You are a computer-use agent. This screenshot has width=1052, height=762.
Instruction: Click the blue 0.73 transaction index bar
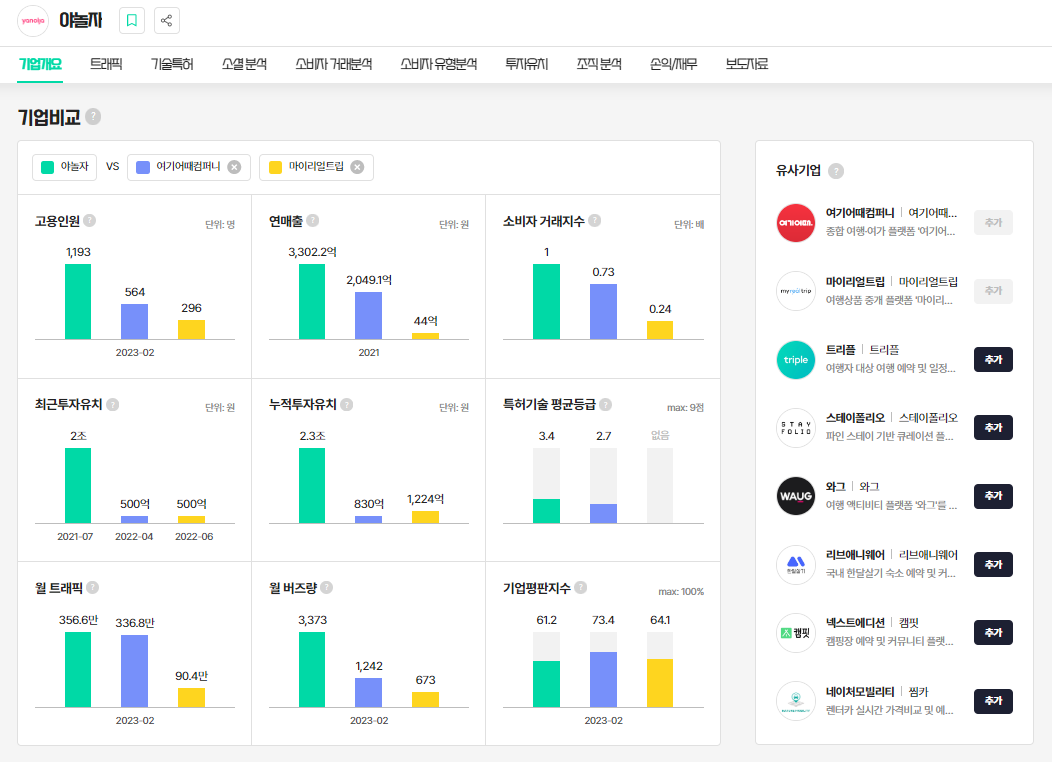point(603,312)
